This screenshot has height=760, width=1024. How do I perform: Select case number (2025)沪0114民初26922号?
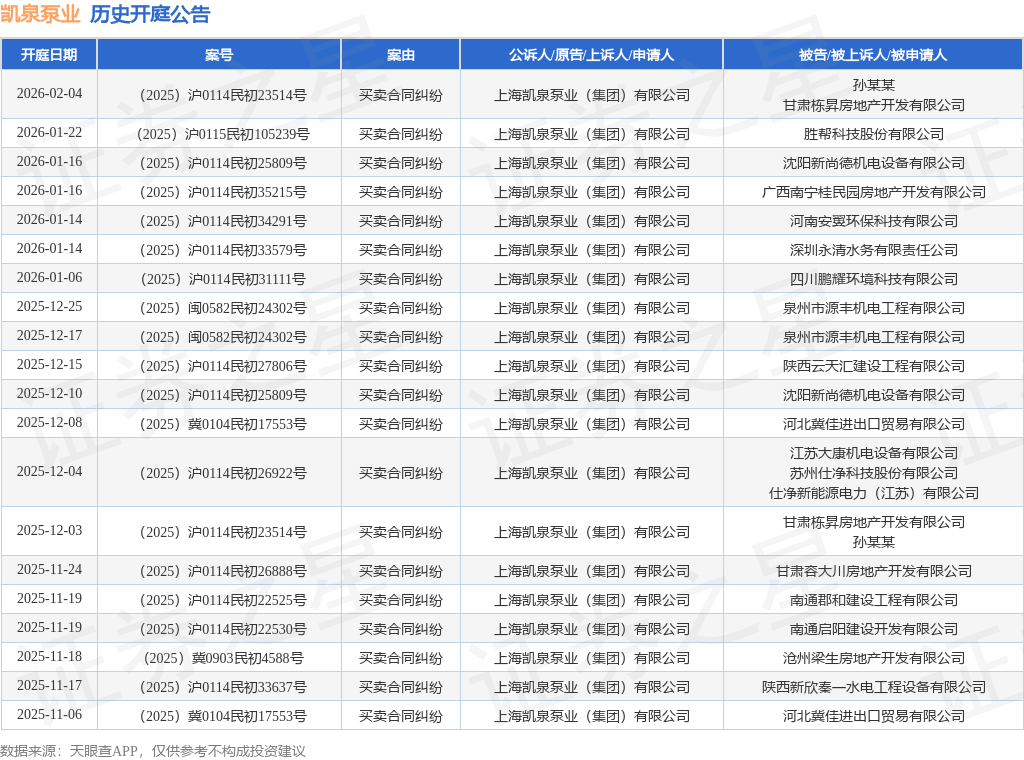pyautogui.click(x=223, y=473)
